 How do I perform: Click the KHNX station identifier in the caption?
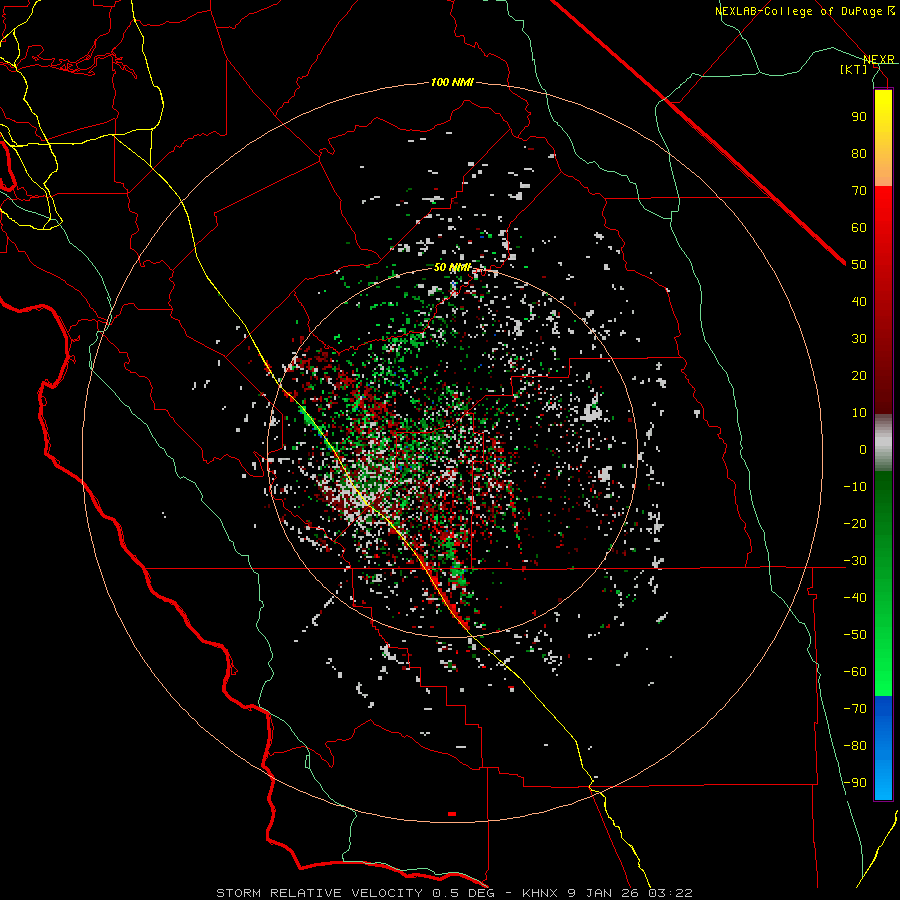(540, 893)
